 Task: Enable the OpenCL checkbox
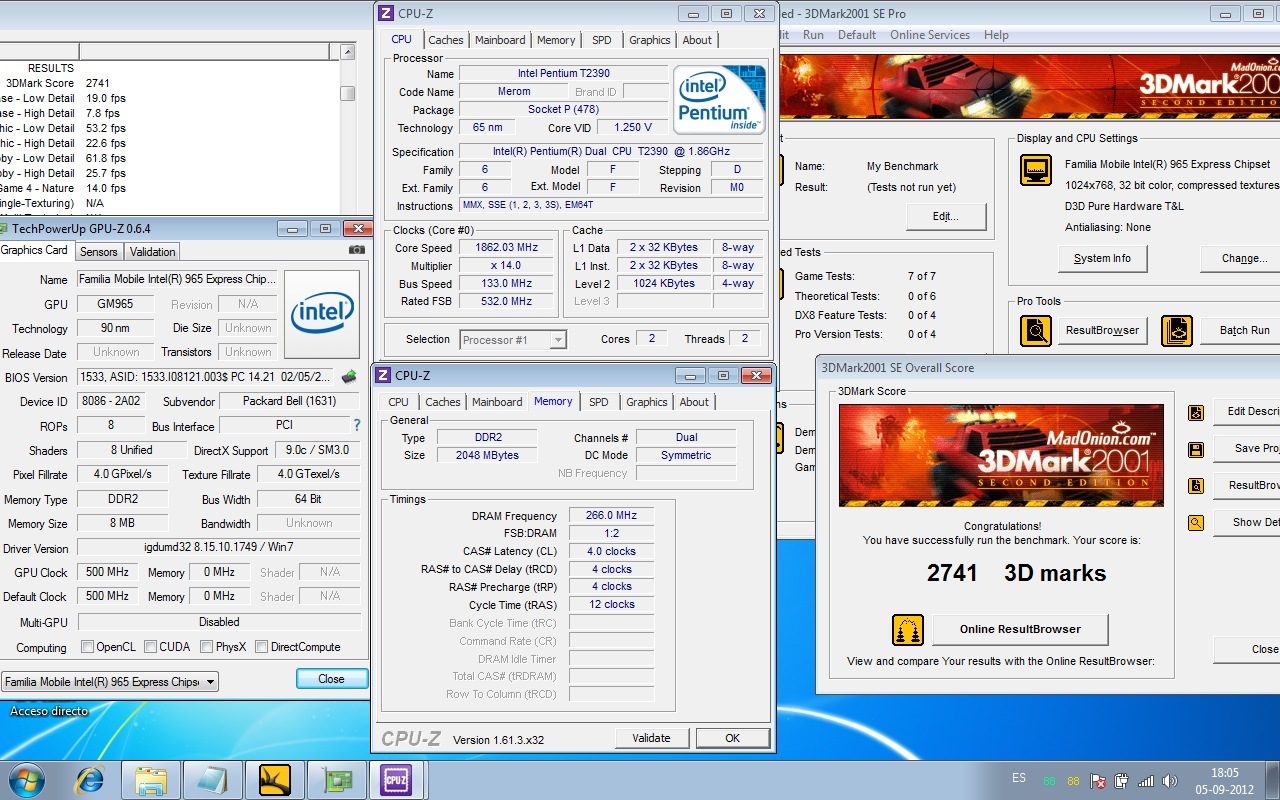(87, 647)
